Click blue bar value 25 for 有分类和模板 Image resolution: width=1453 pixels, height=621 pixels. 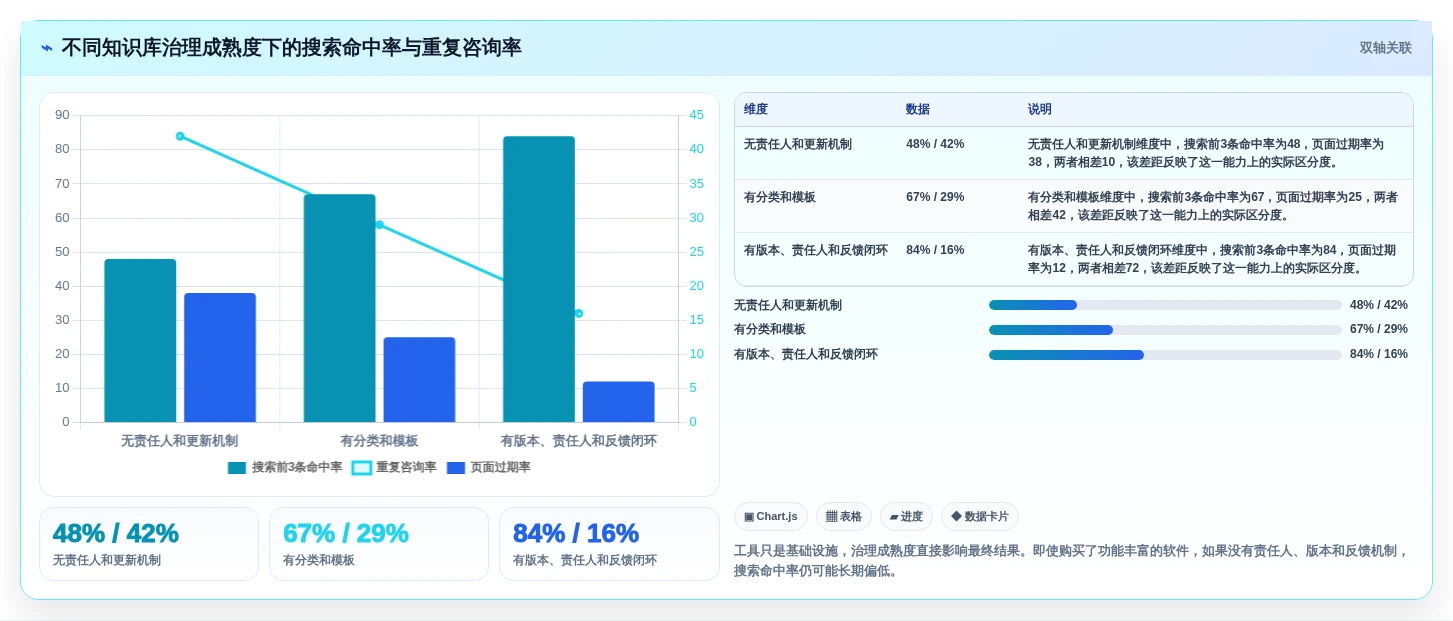419,379
